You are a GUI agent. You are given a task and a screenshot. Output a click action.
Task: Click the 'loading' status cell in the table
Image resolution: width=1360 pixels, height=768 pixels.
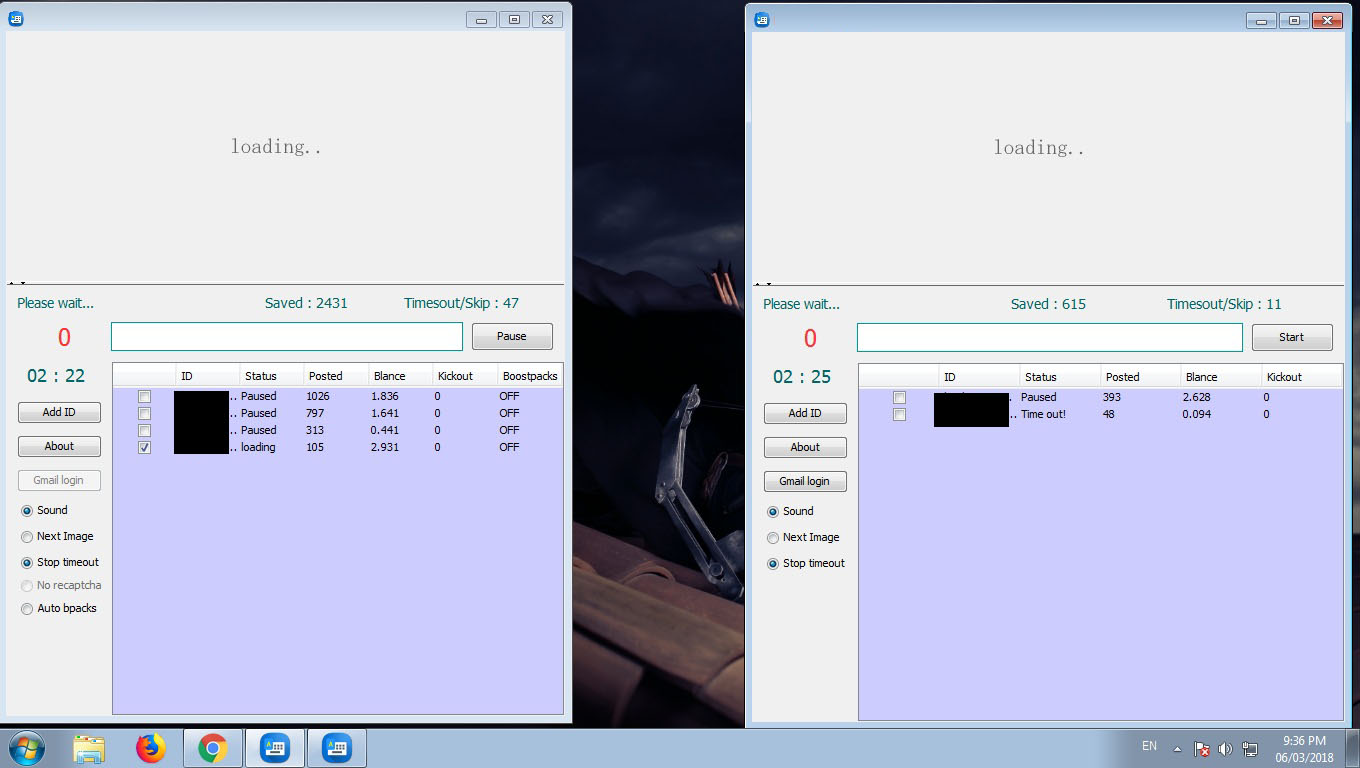click(258, 448)
